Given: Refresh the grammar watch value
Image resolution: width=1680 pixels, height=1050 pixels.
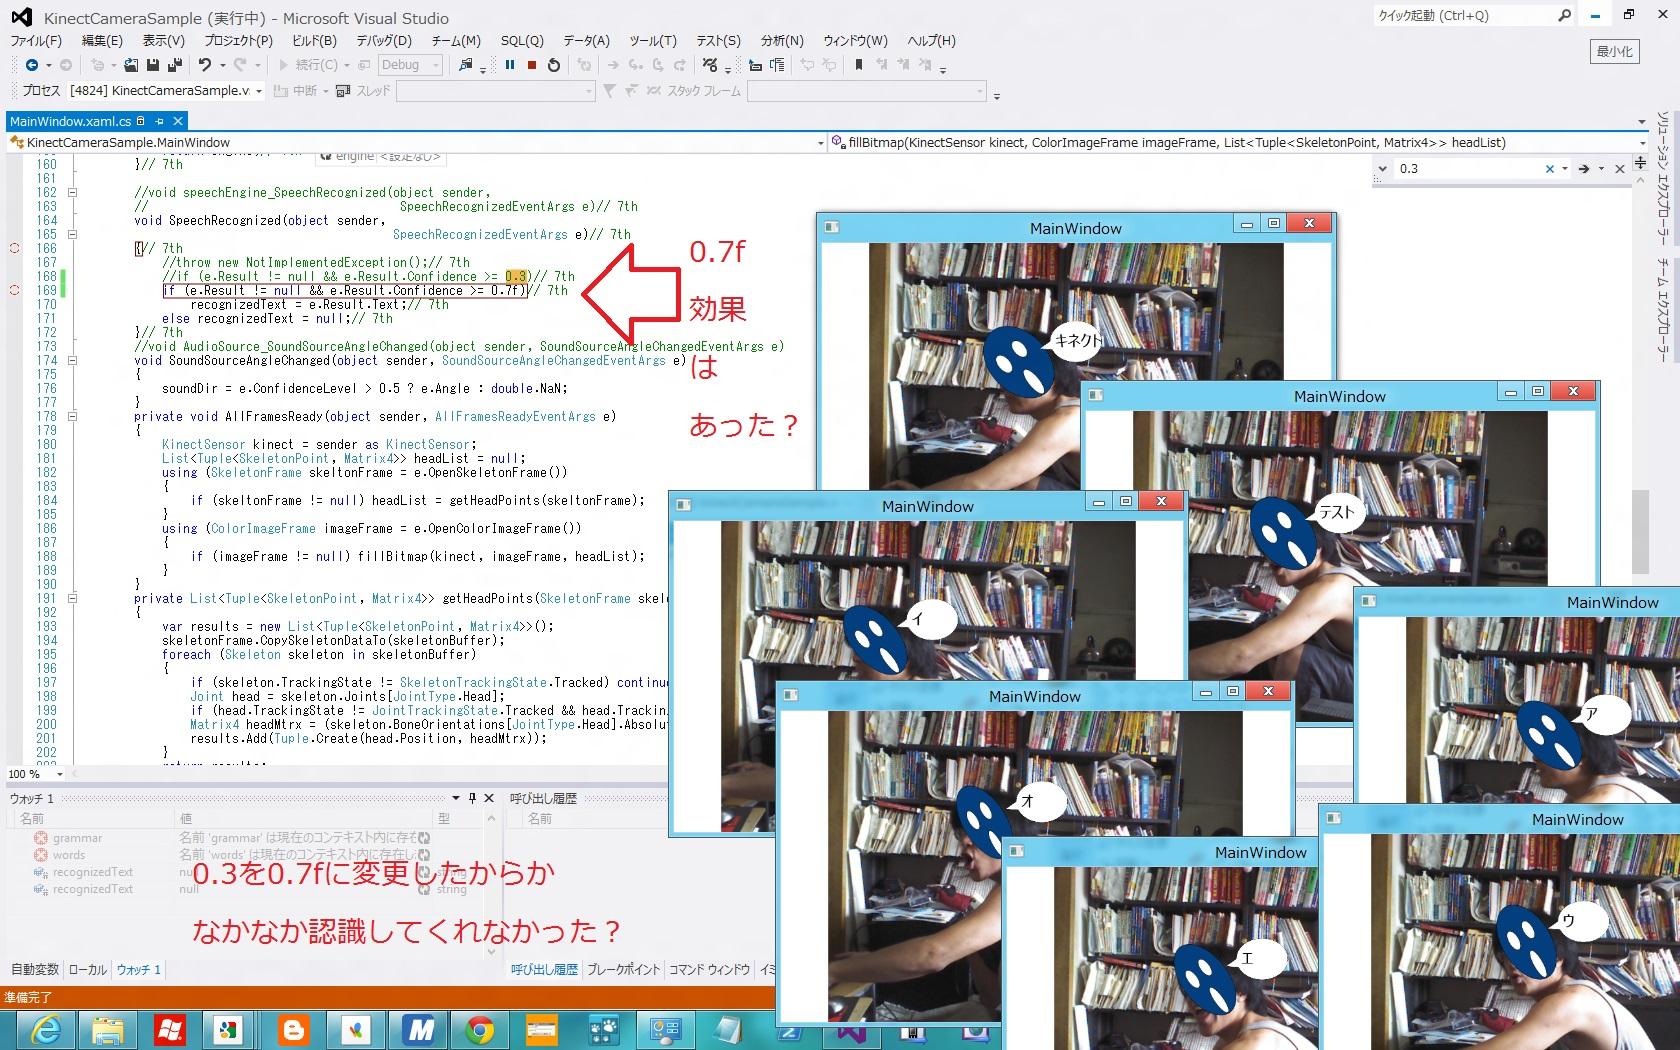Looking at the screenshot, I should 424,838.
